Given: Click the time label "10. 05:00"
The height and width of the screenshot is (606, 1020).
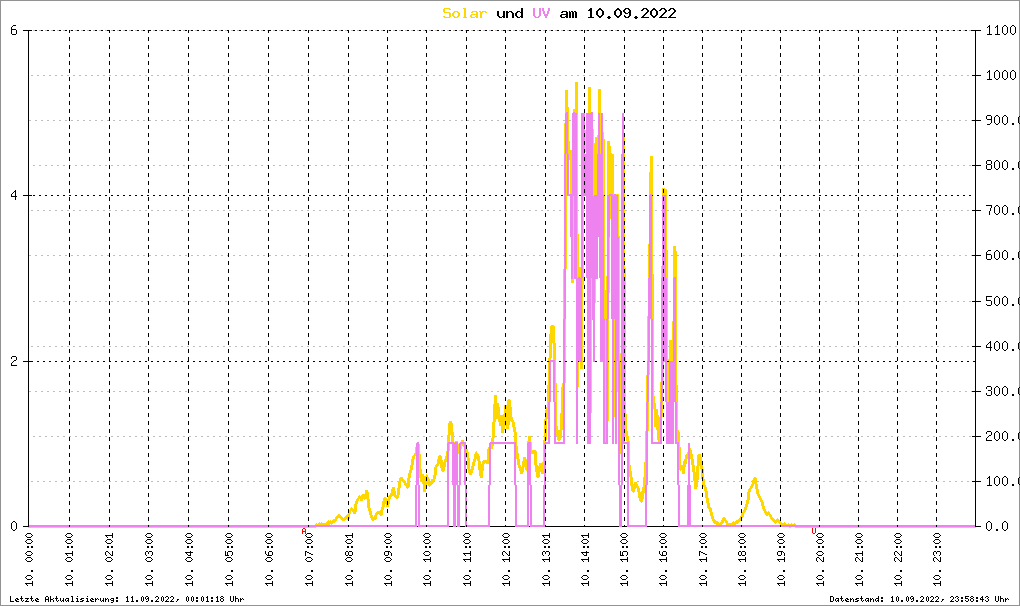Looking at the screenshot, I should [x=229, y=560].
